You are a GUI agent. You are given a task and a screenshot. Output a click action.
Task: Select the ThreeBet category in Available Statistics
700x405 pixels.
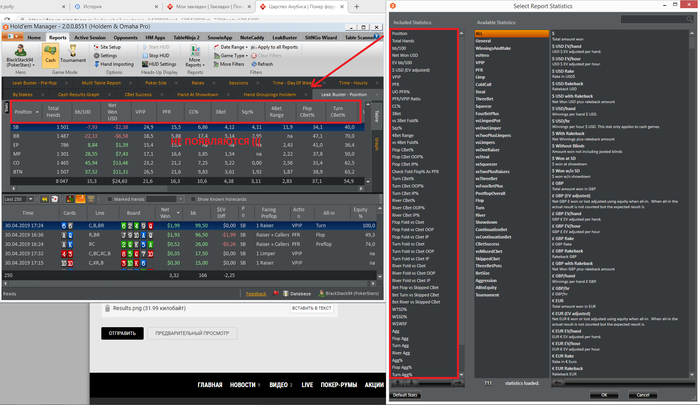coord(484,99)
